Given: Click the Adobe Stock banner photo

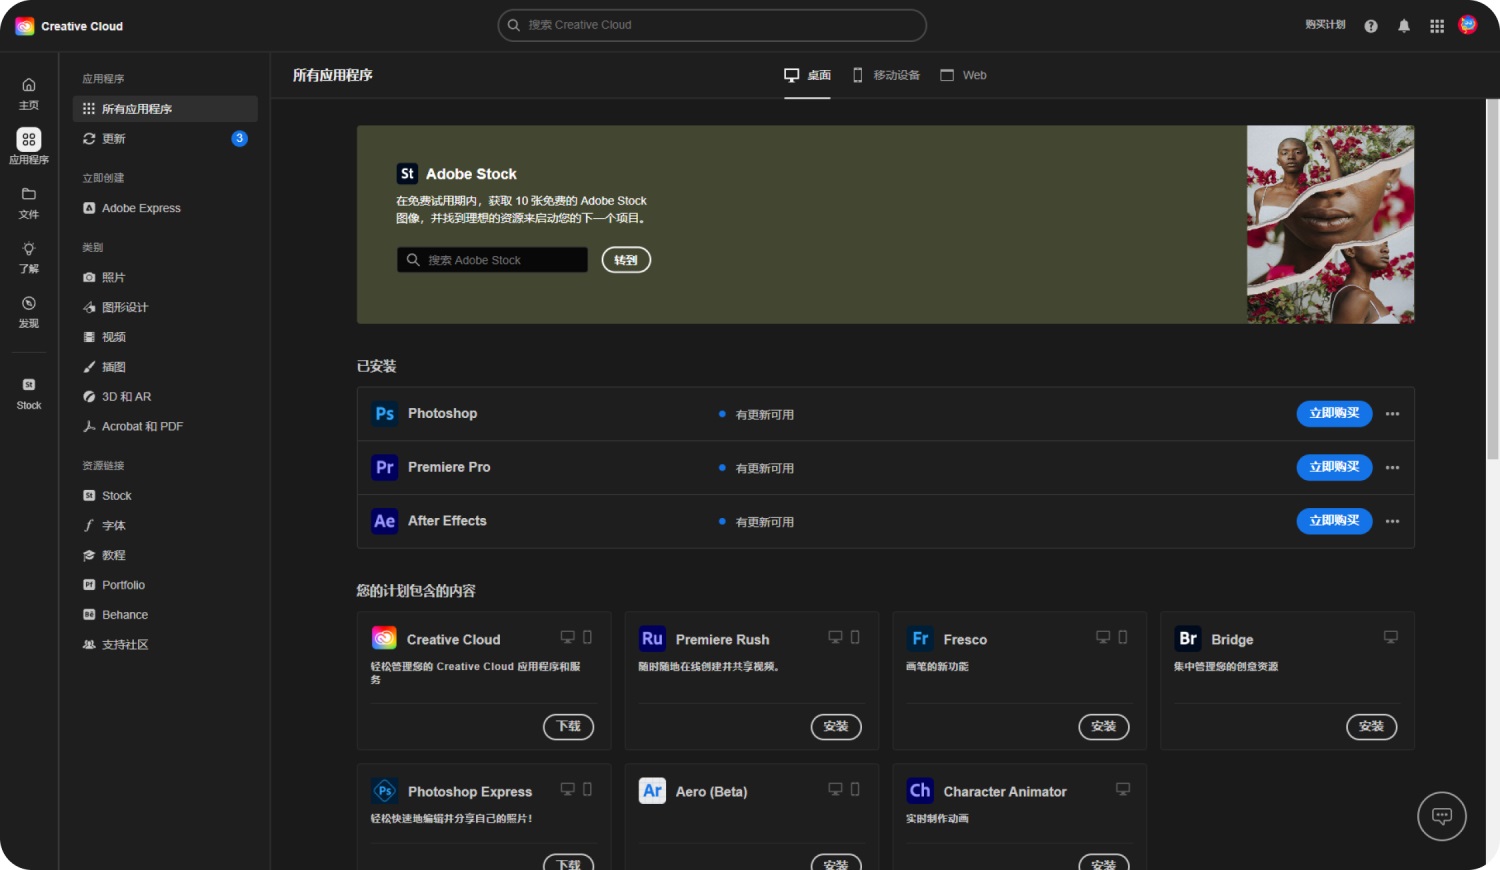Looking at the screenshot, I should (1330, 224).
